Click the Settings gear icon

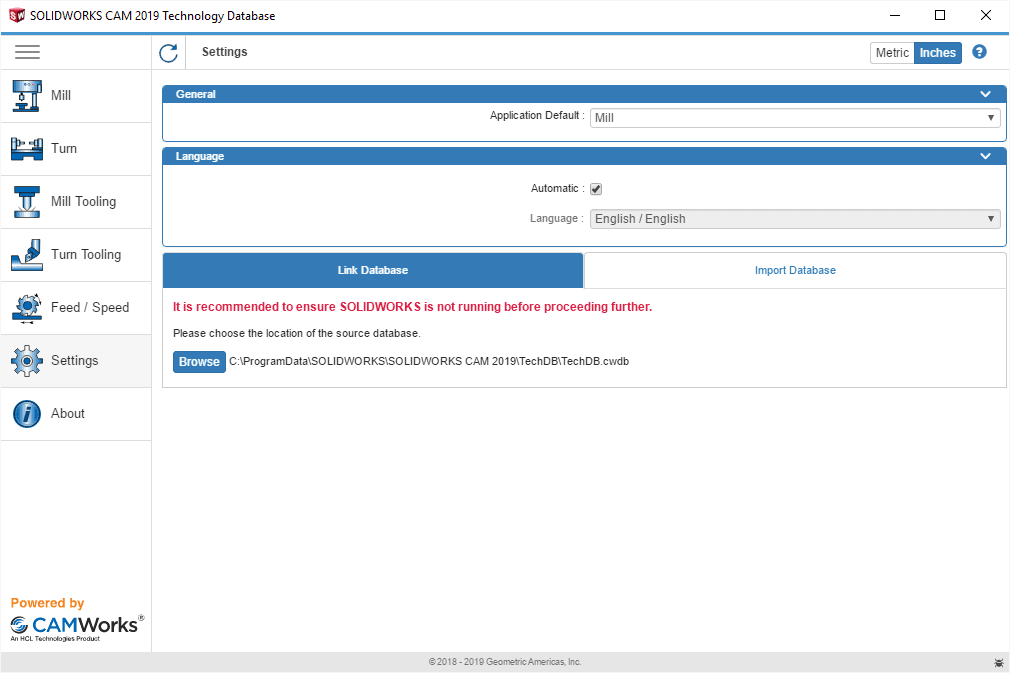point(26,361)
